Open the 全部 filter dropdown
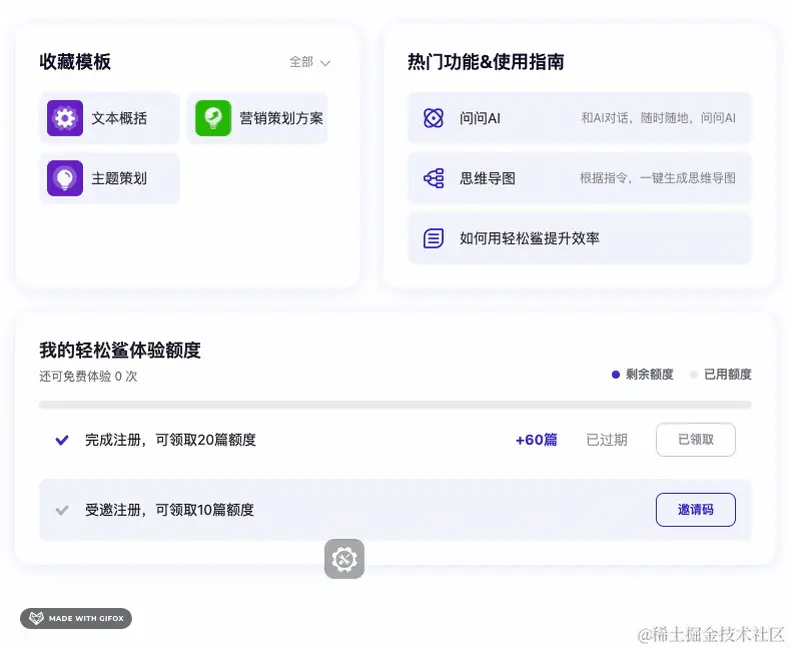The image size is (791, 649). tap(310, 62)
